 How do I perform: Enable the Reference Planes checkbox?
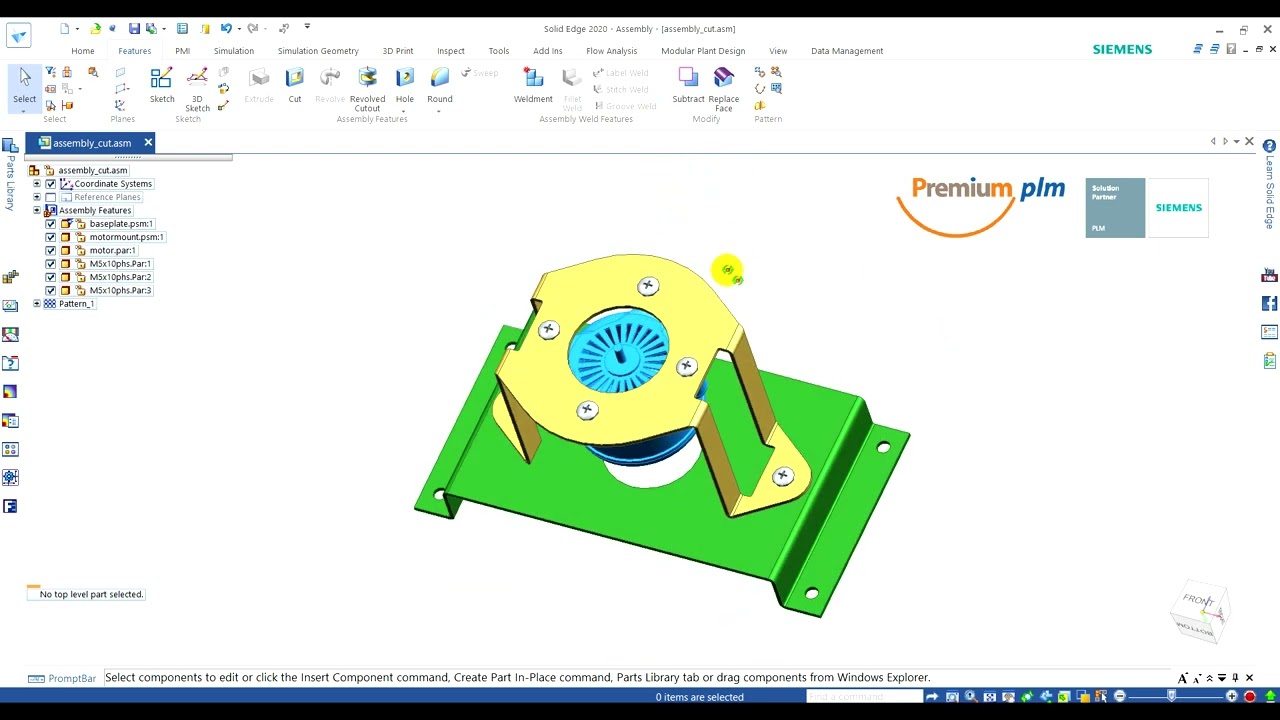51,197
